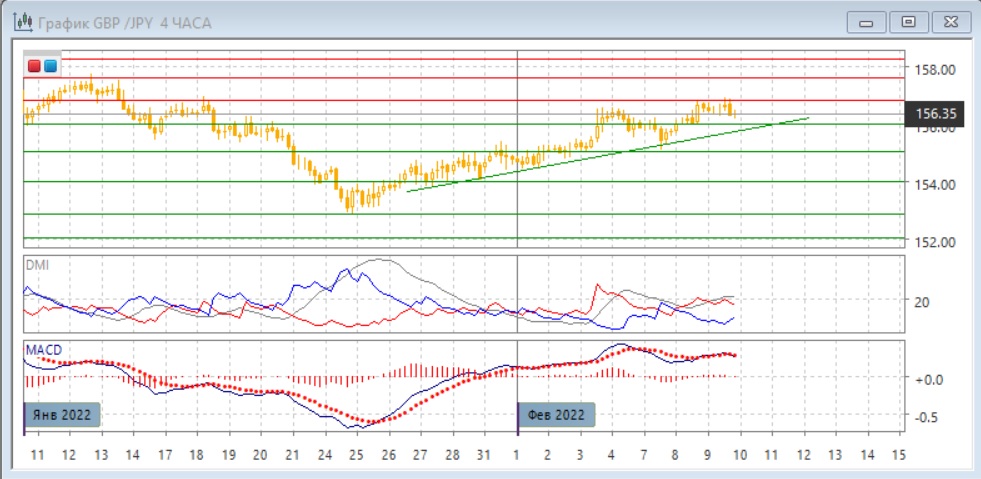Click the current price tag 156.35

click(x=937, y=114)
